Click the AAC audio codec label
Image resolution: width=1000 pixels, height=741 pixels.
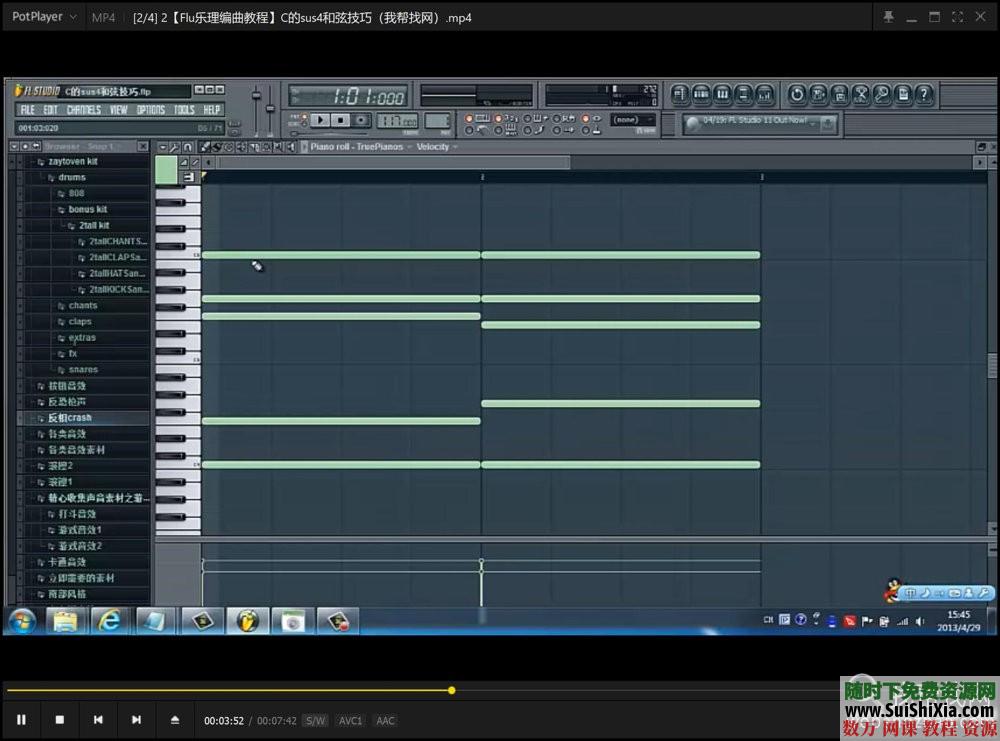tap(385, 721)
